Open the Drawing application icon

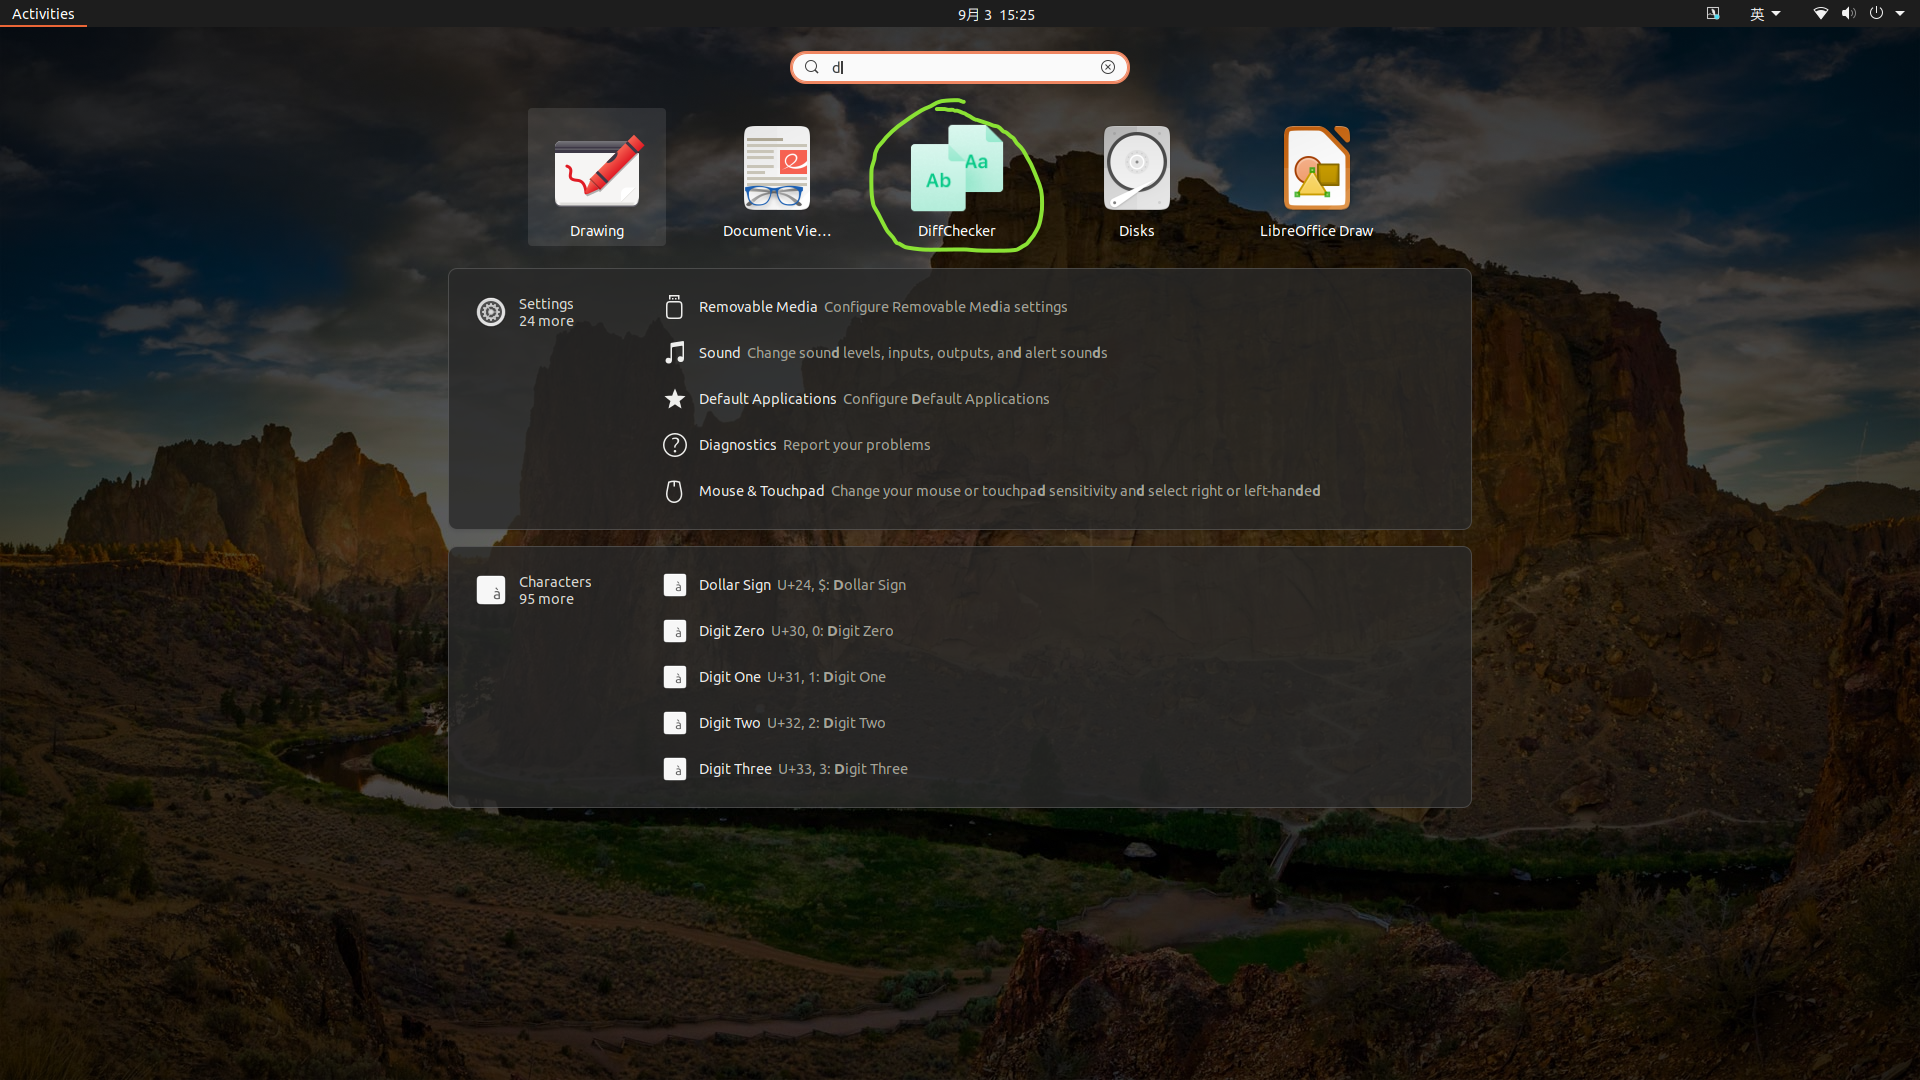(597, 178)
